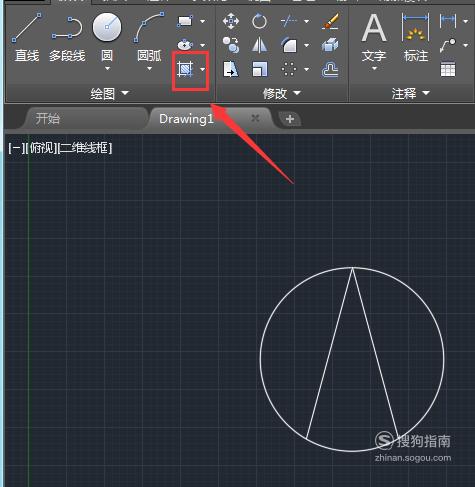Select the Ellipse draw tool icon
This screenshot has width=475, height=487.
[x=185, y=45]
